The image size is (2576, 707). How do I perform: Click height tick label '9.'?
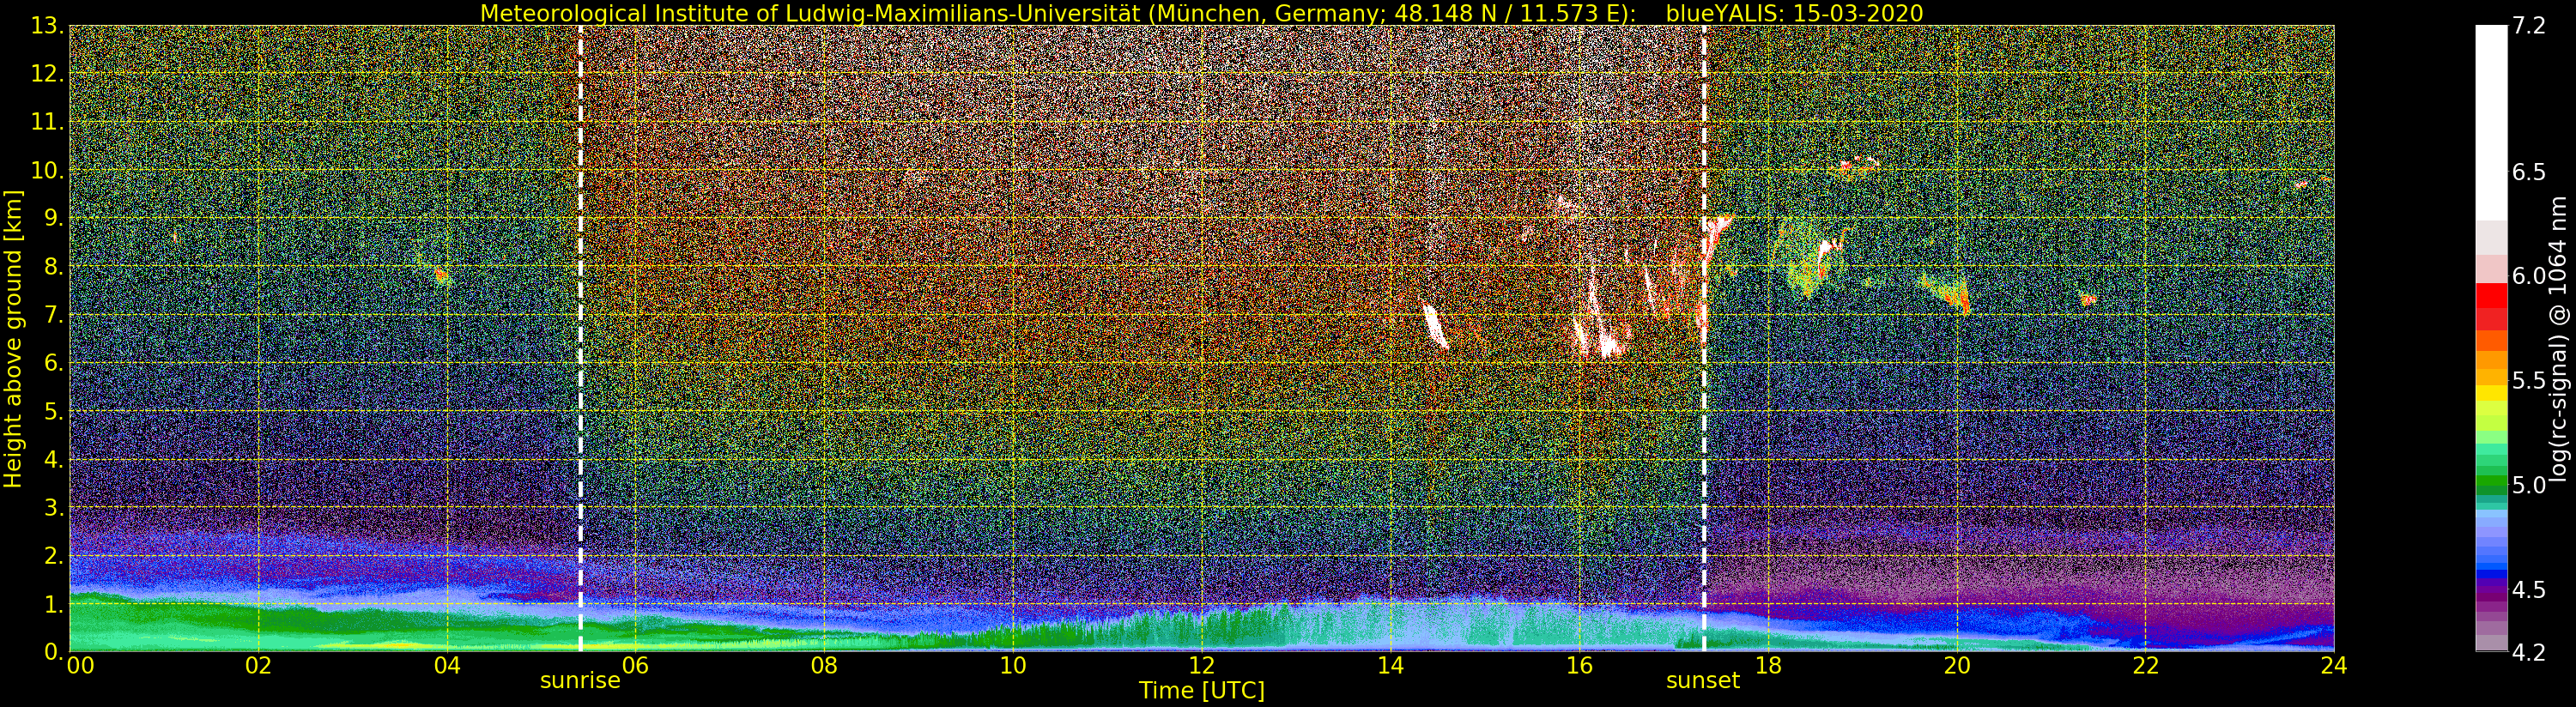54,218
